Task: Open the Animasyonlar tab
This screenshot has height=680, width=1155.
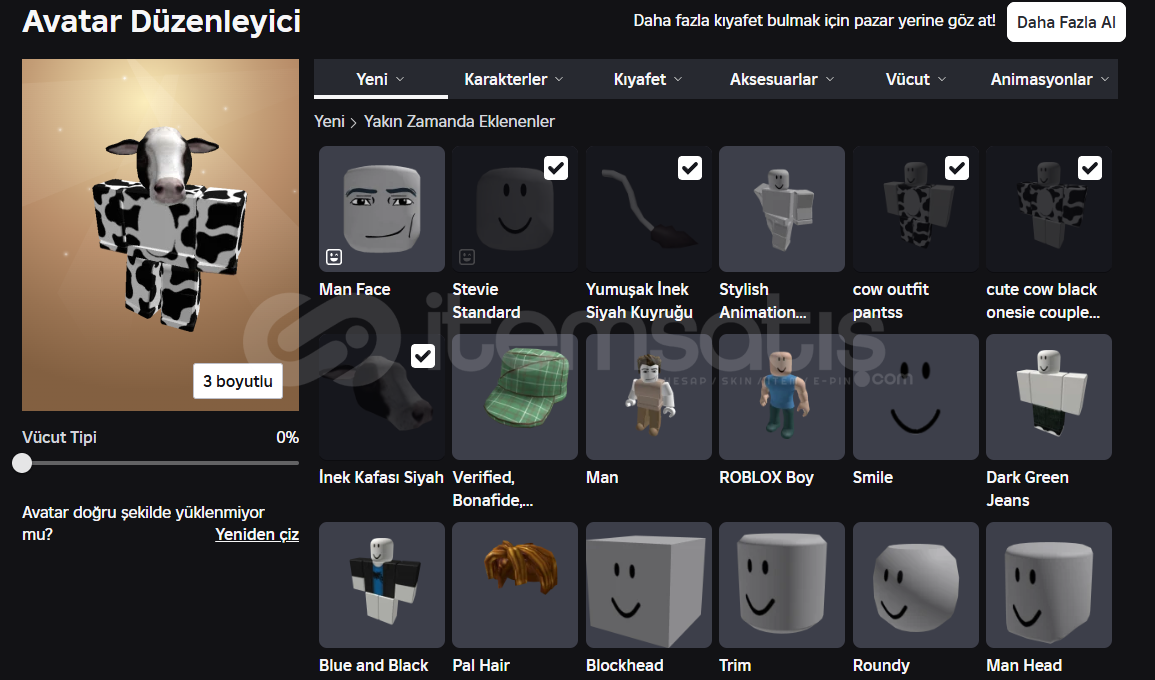Action: [1050, 79]
